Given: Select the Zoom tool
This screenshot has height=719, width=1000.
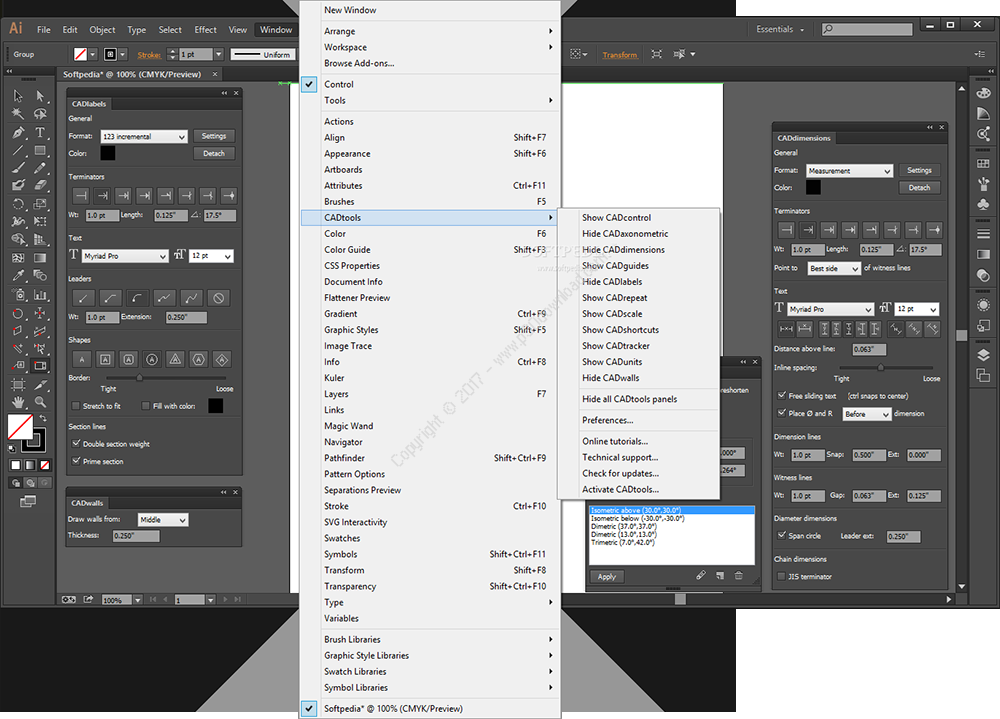Looking at the screenshot, I should pos(40,402).
